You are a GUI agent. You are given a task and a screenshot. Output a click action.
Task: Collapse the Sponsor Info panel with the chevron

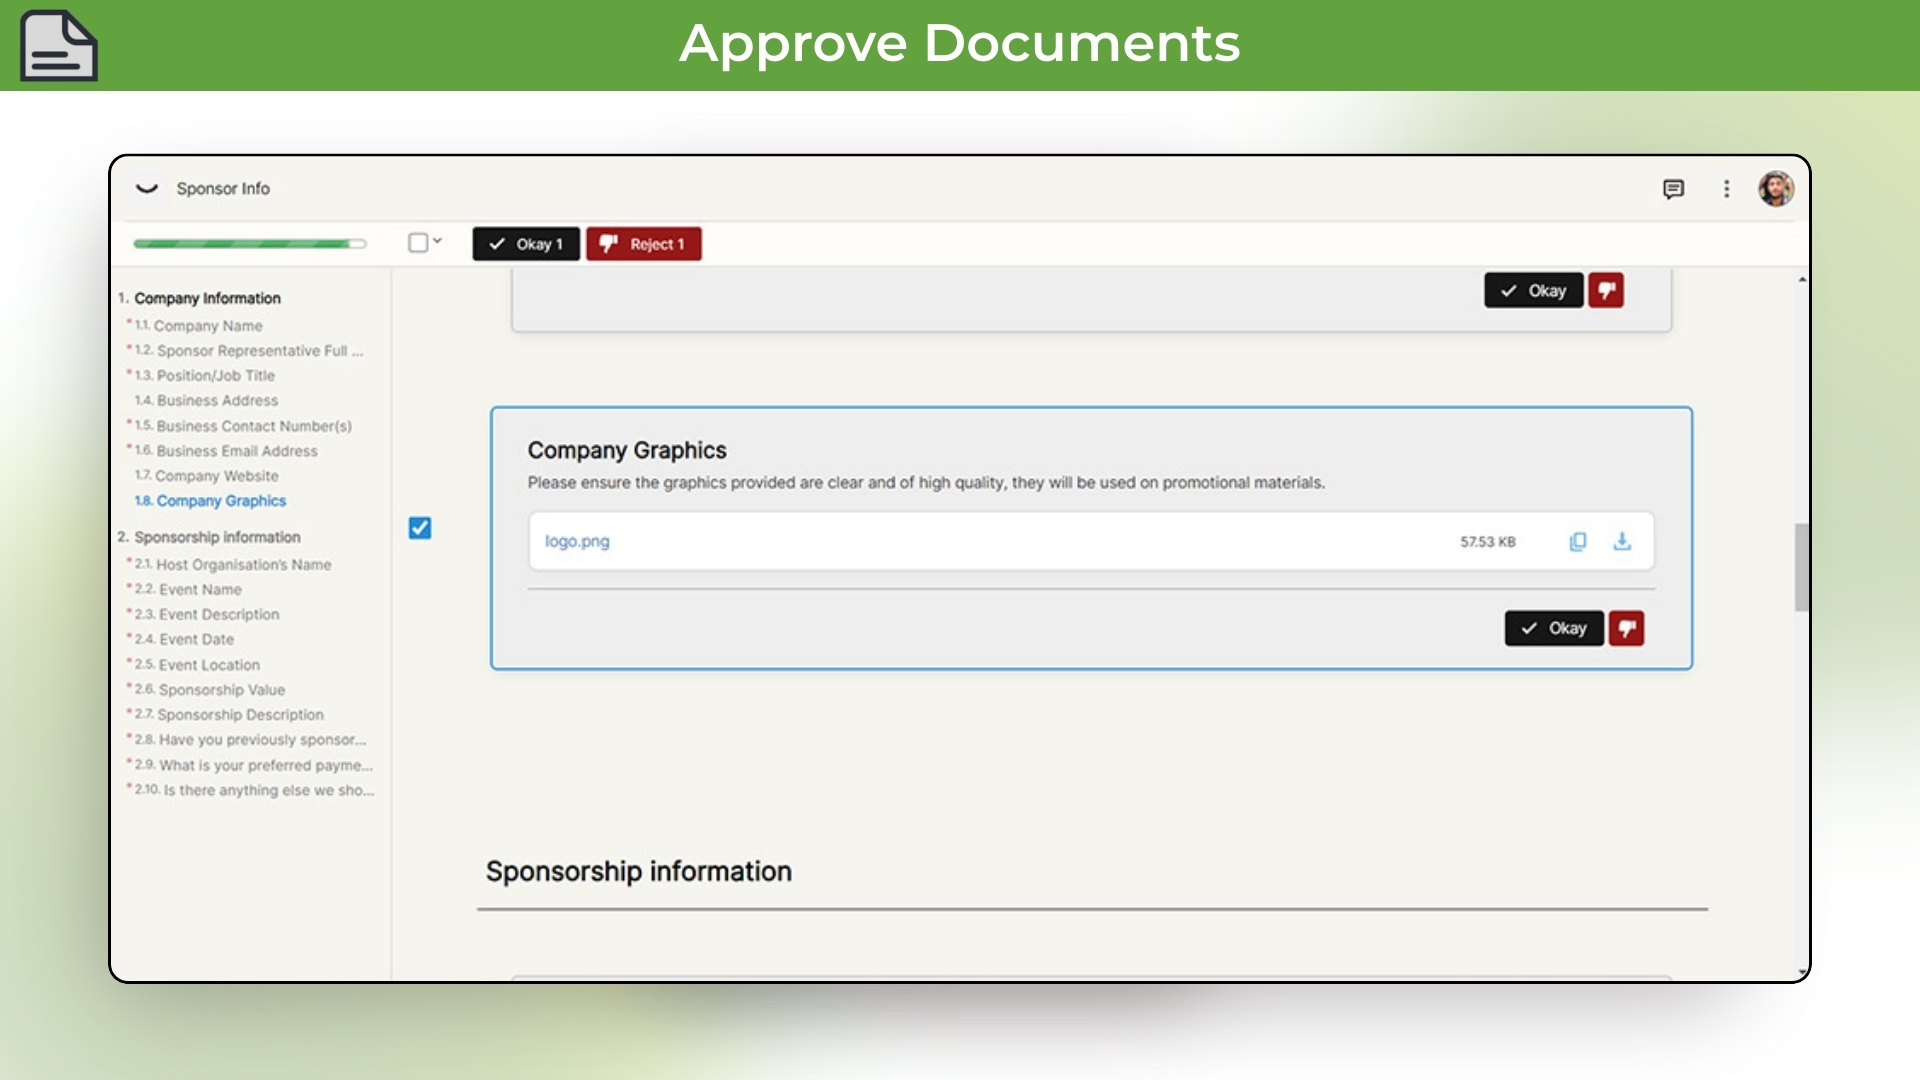coord(147,189)
